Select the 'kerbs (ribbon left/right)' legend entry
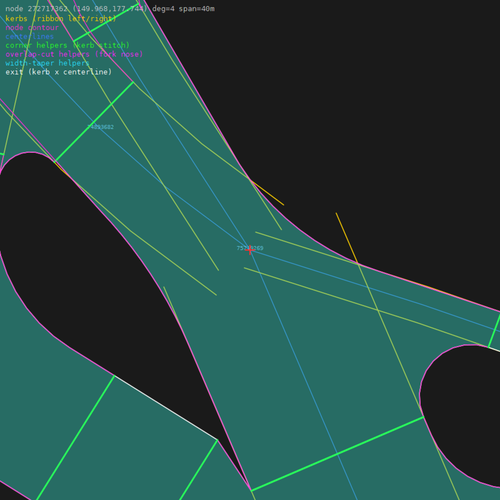 (x=61, y=19)
